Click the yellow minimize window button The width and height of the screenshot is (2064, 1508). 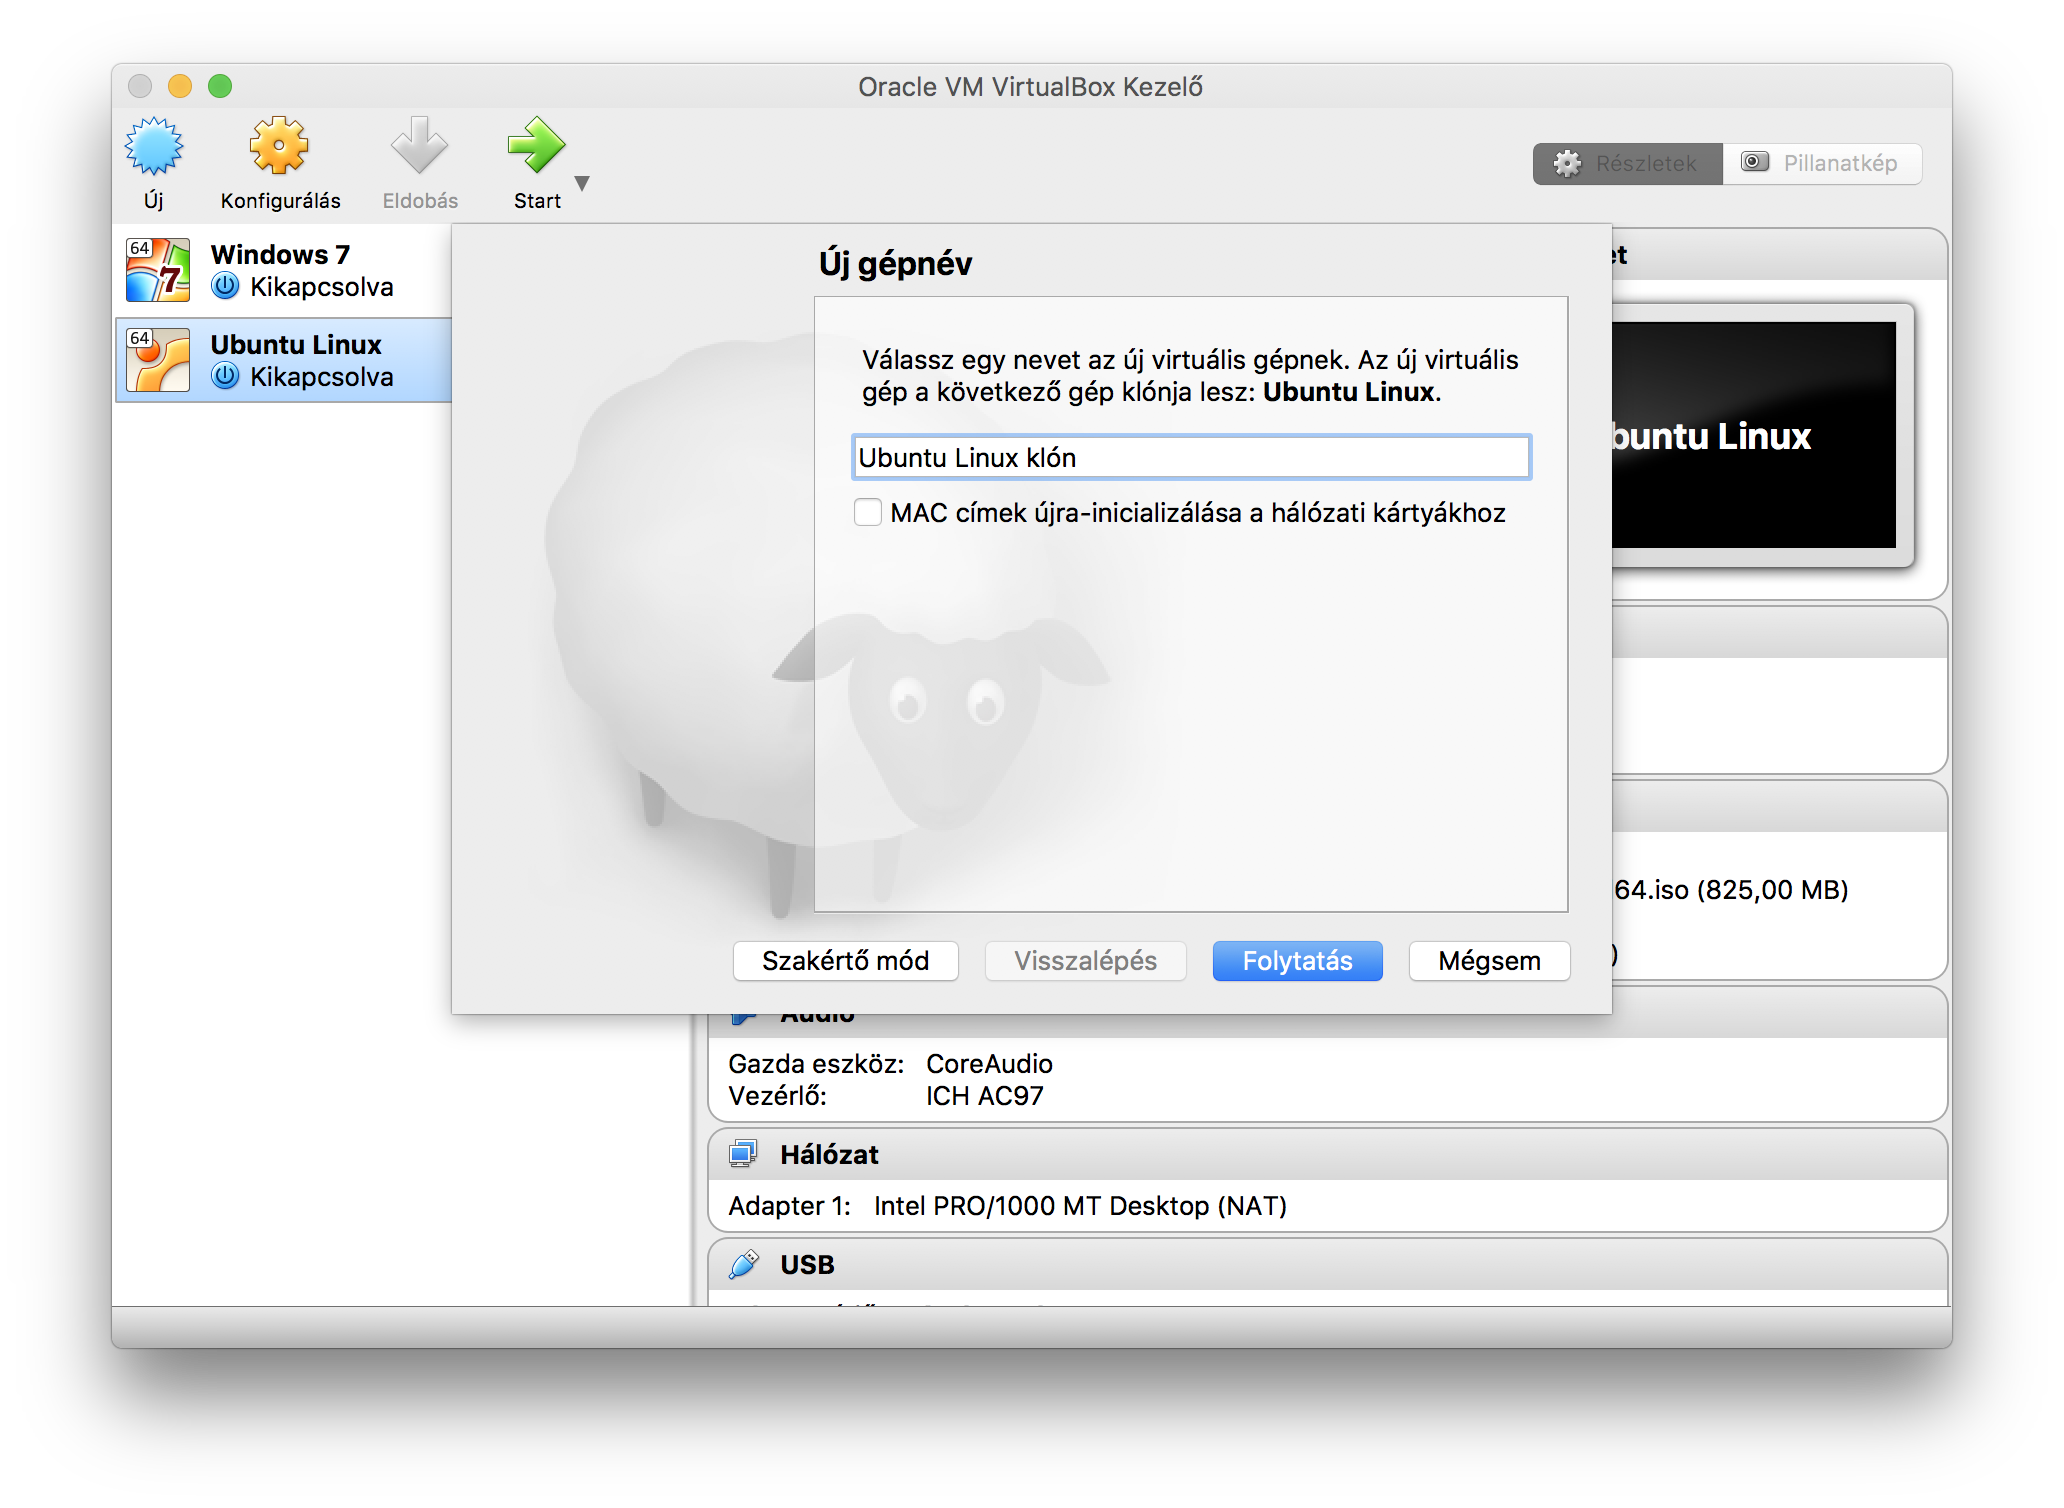180,86
